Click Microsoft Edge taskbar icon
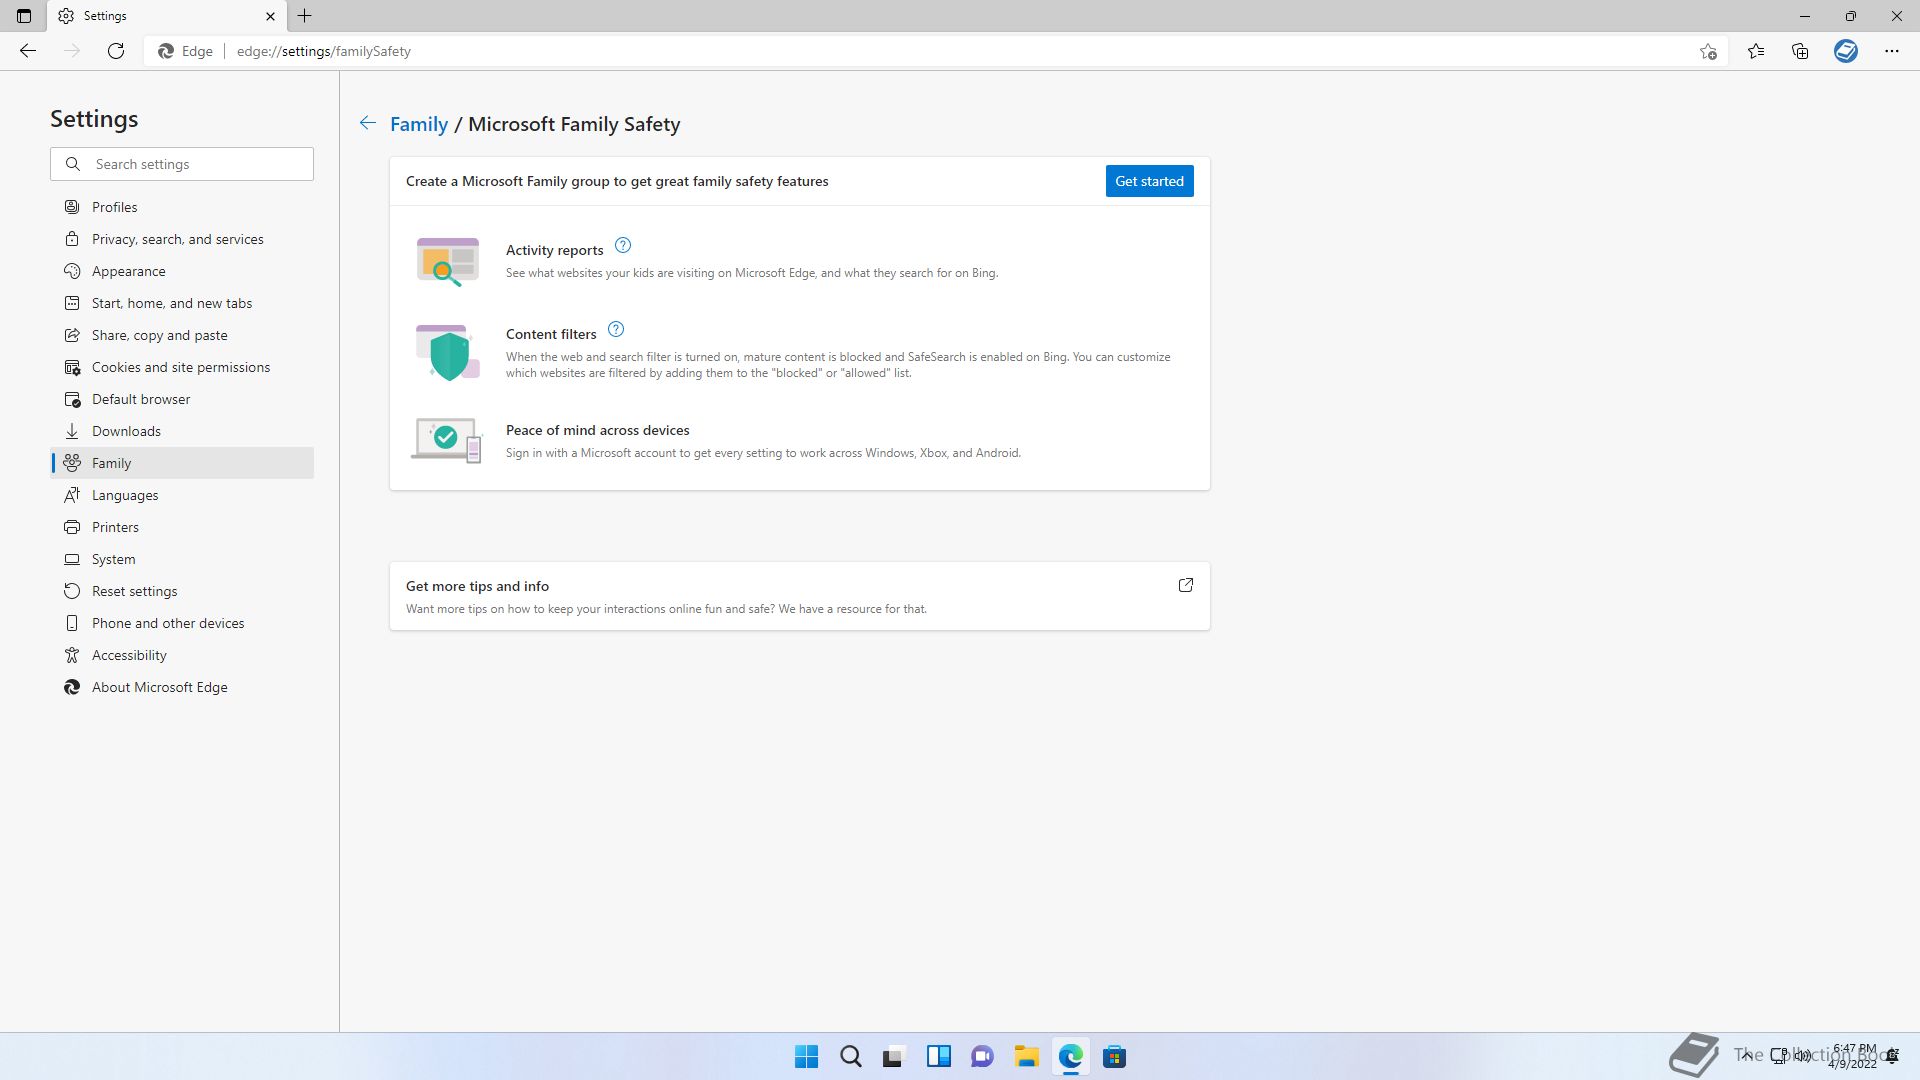Viewport: 1920px width, 1080px height. [1070, 1056]
